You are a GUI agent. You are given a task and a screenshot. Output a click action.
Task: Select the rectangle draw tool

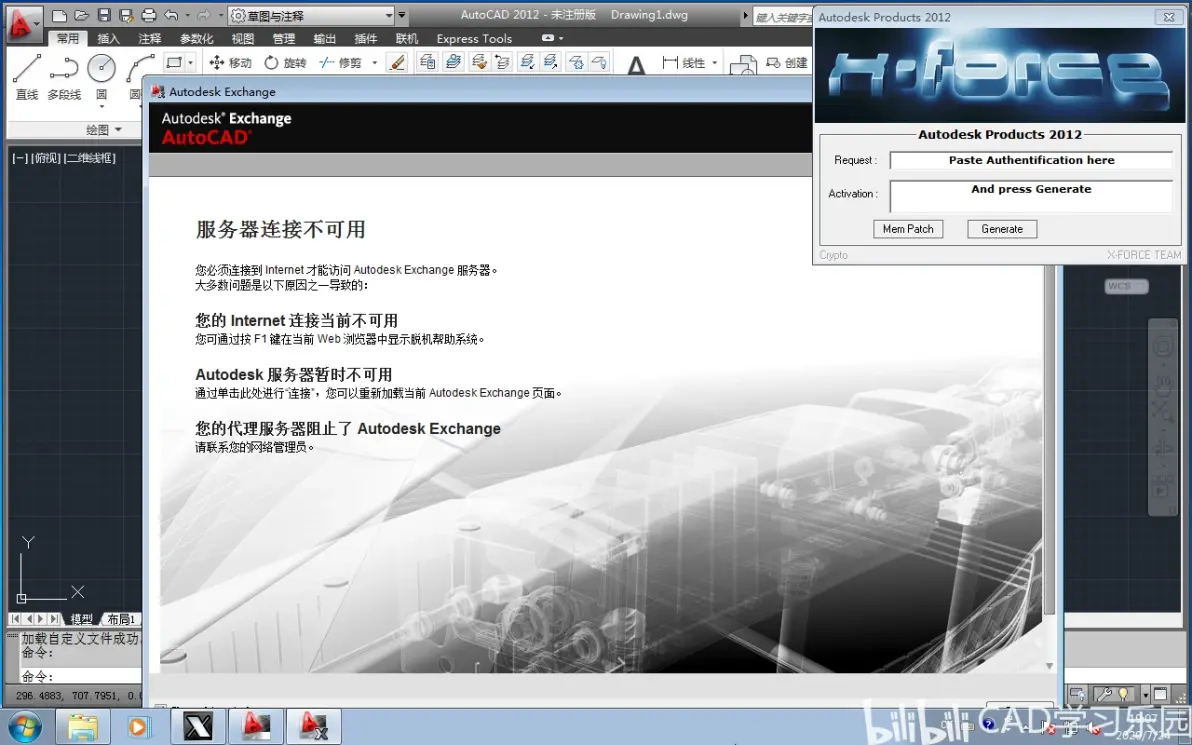[x=174, y=62]
